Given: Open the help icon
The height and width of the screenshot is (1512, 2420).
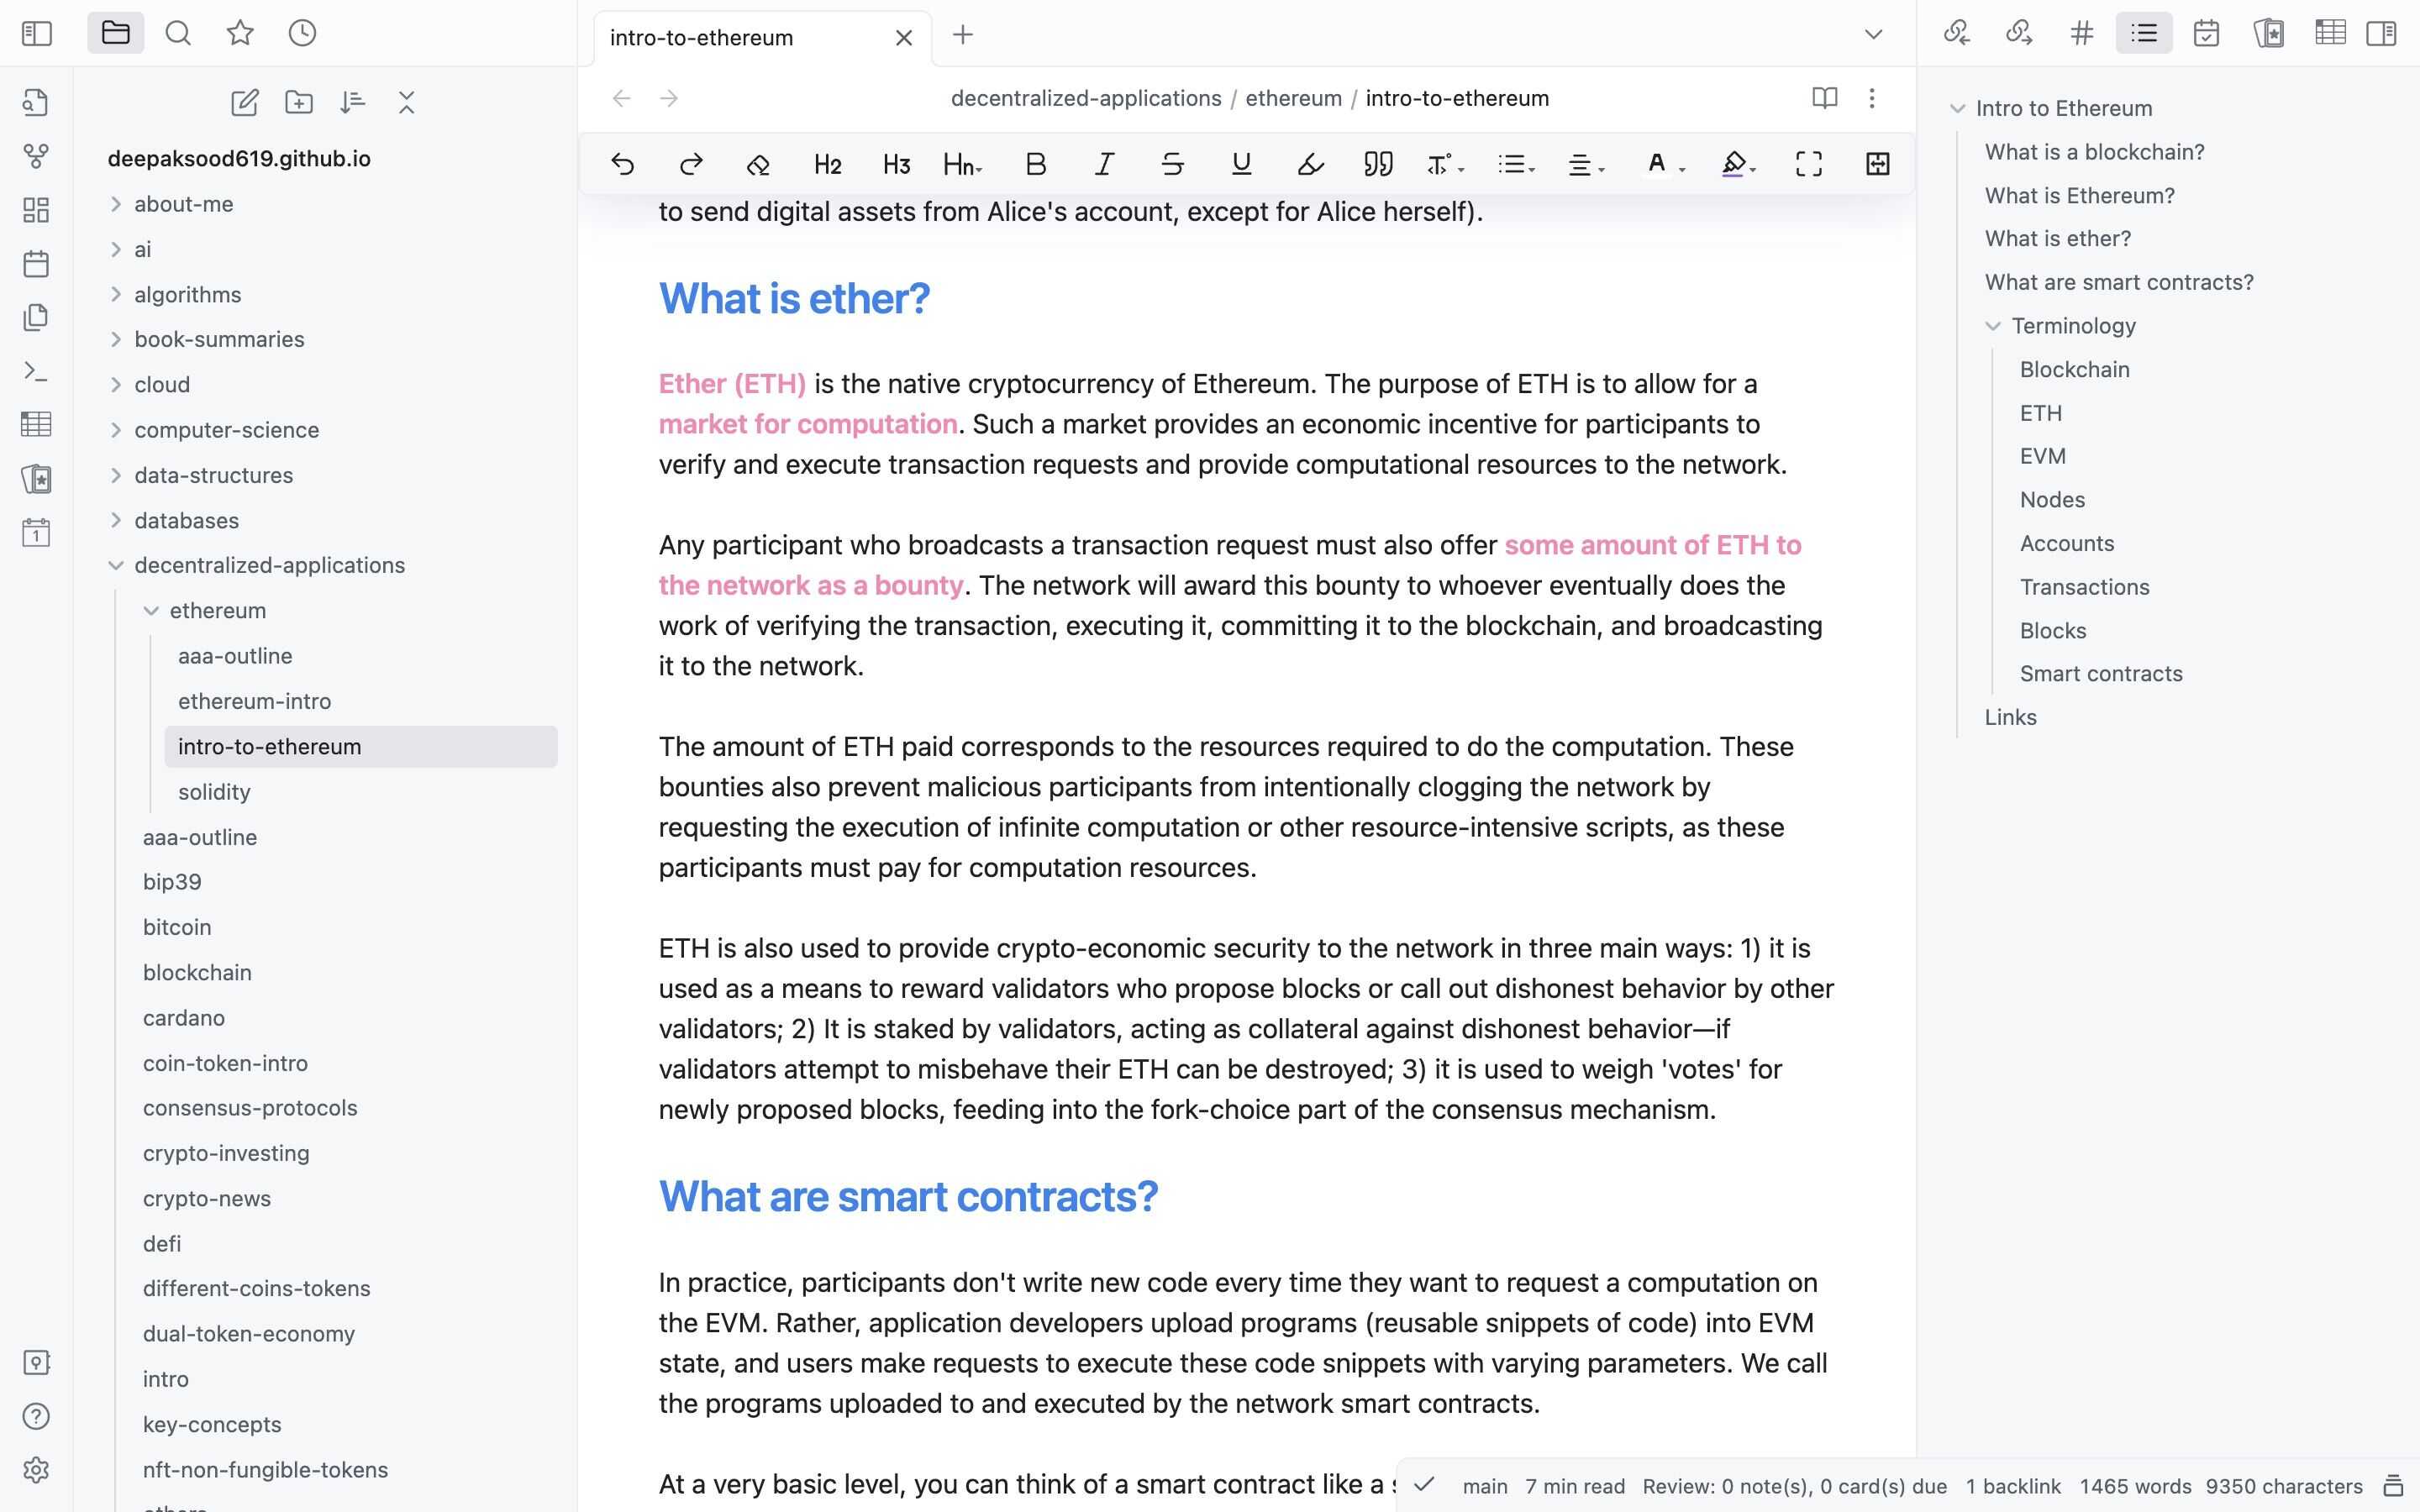Looking at the screenshot, I should click(36, 1416).
